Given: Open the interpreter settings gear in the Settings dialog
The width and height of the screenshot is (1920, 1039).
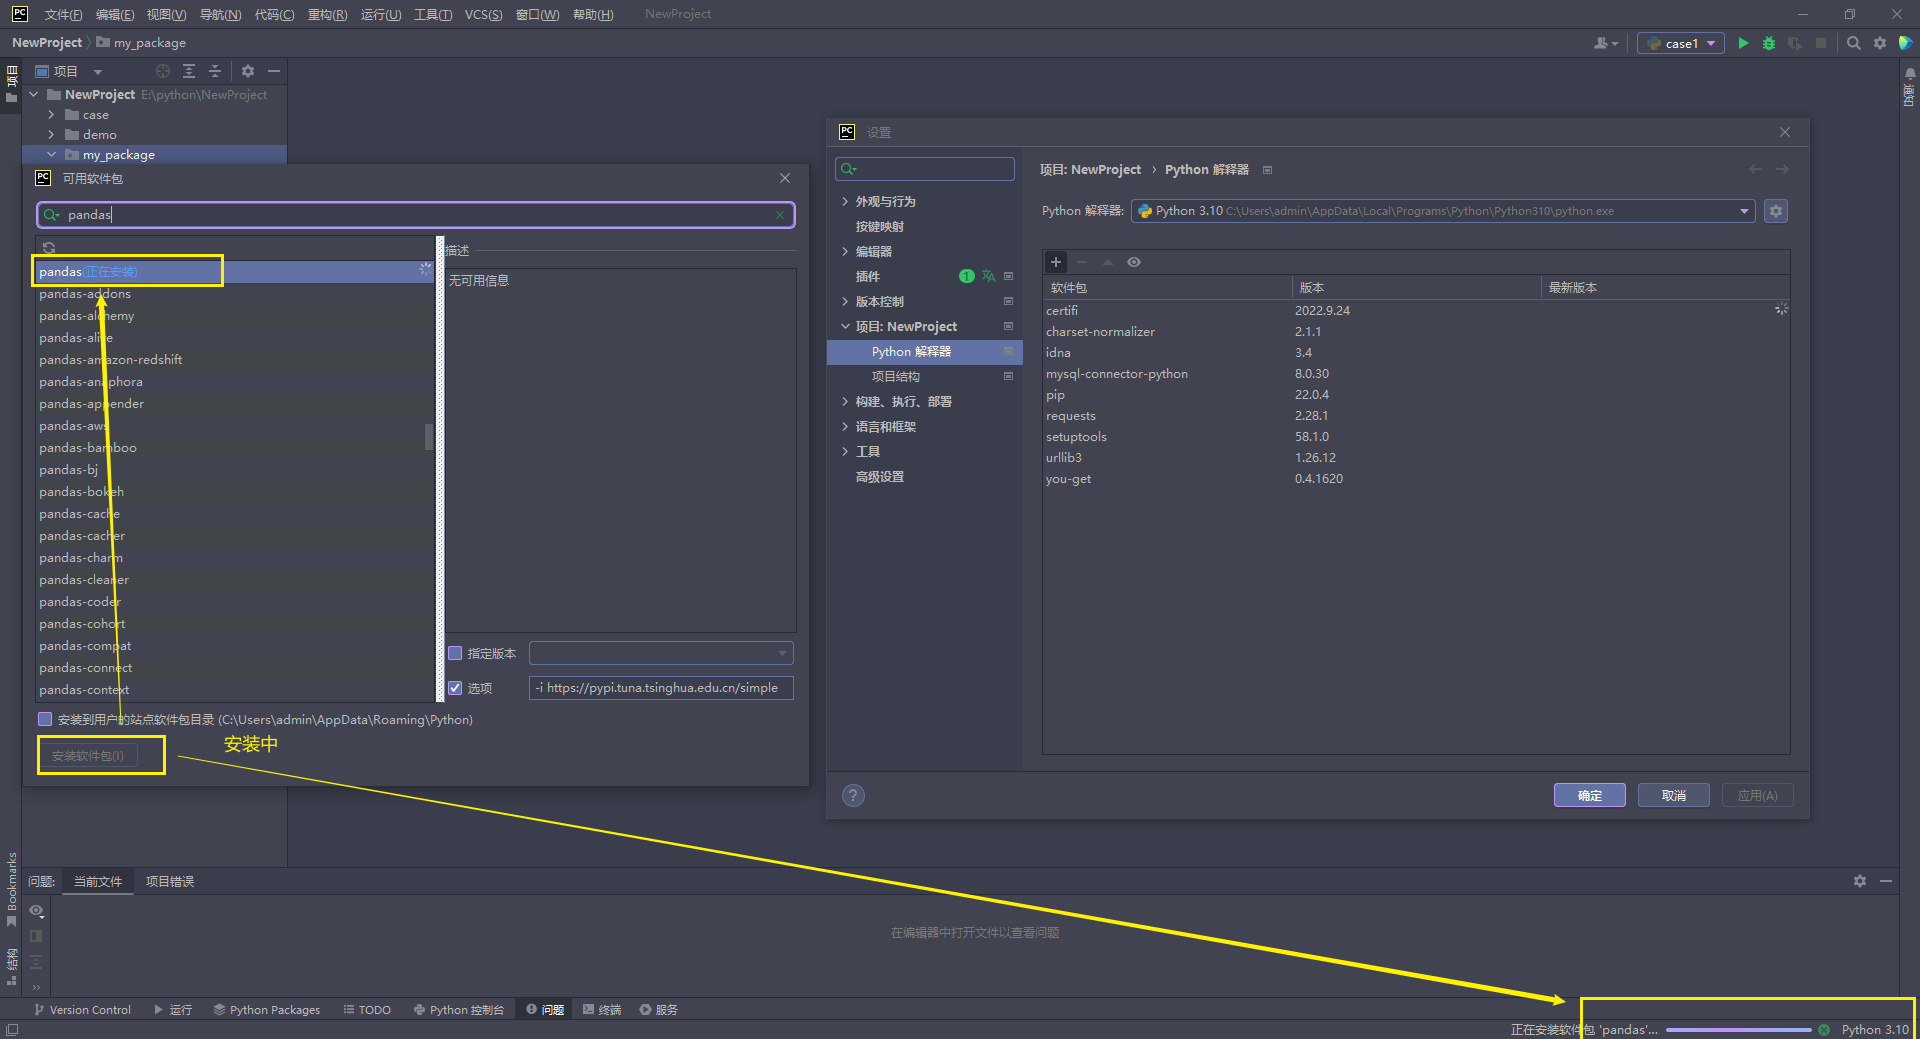Looking at the screenshot, I should [x=1776, y=211].
